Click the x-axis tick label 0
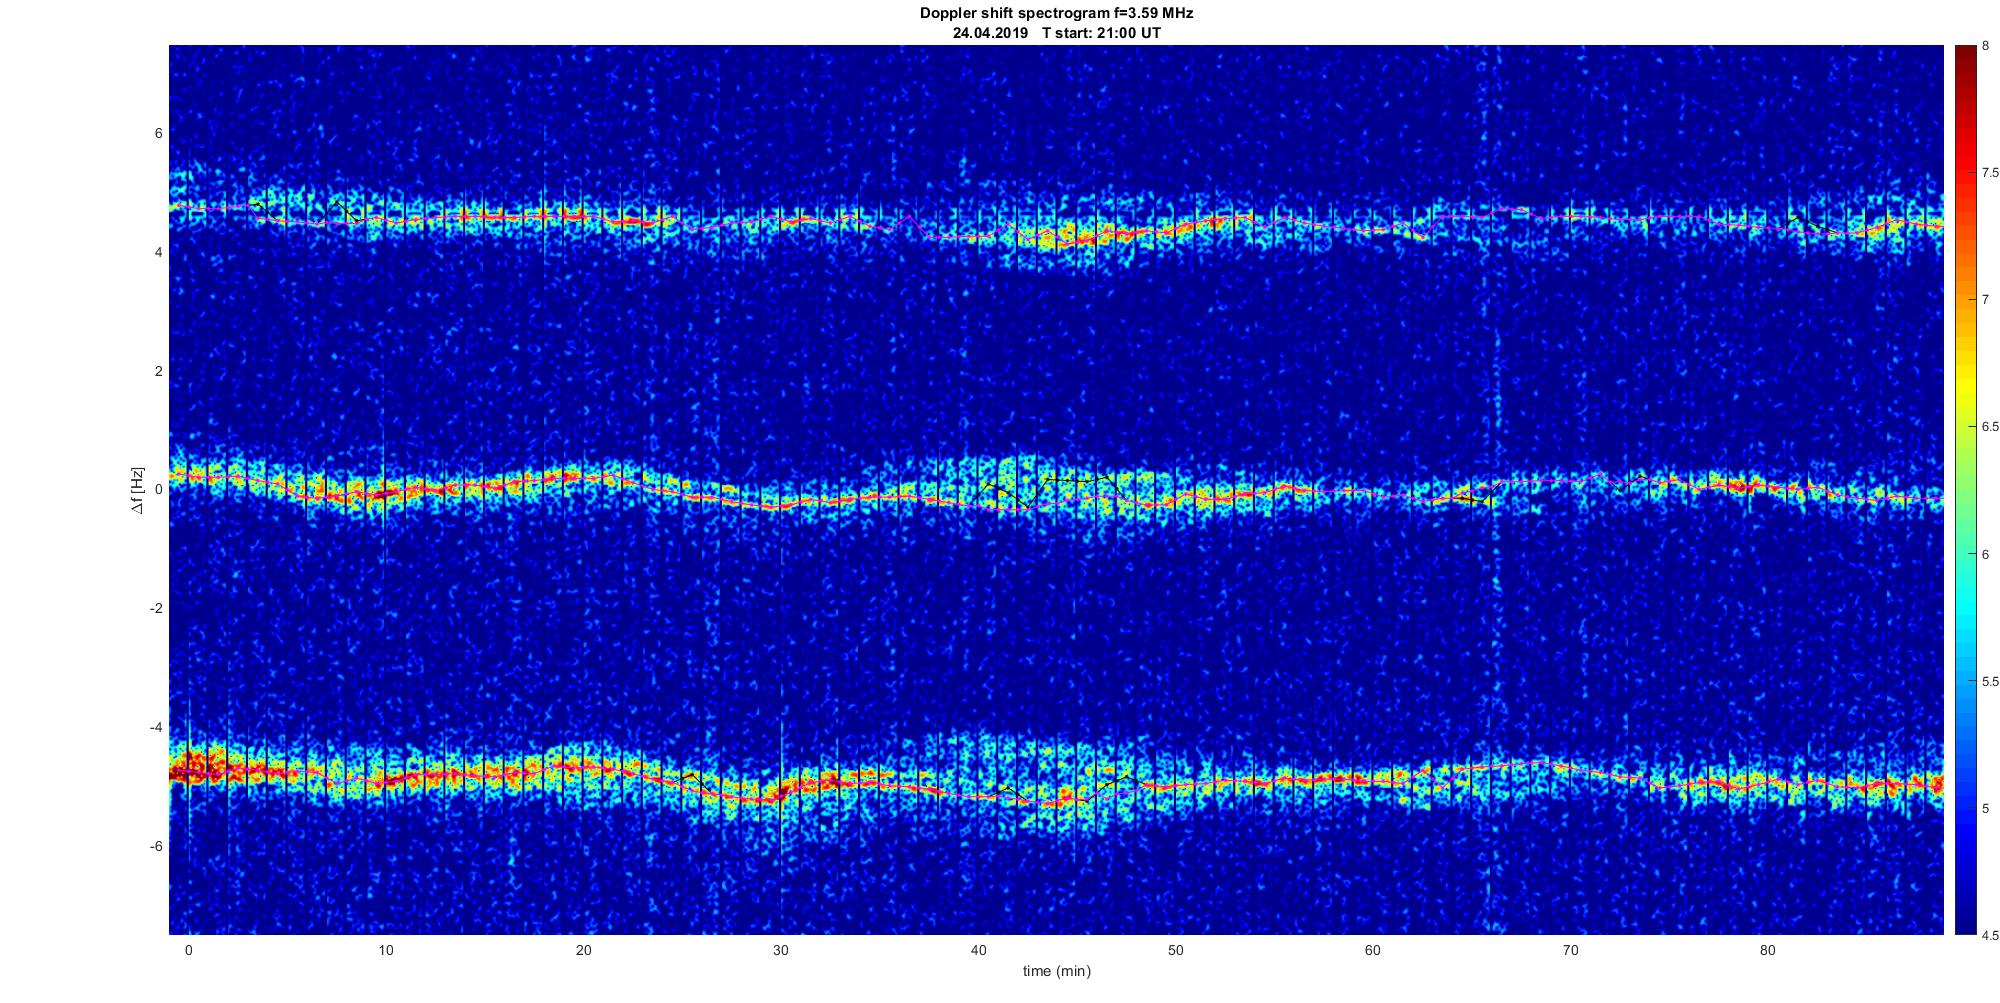 (x=188, y=951)
